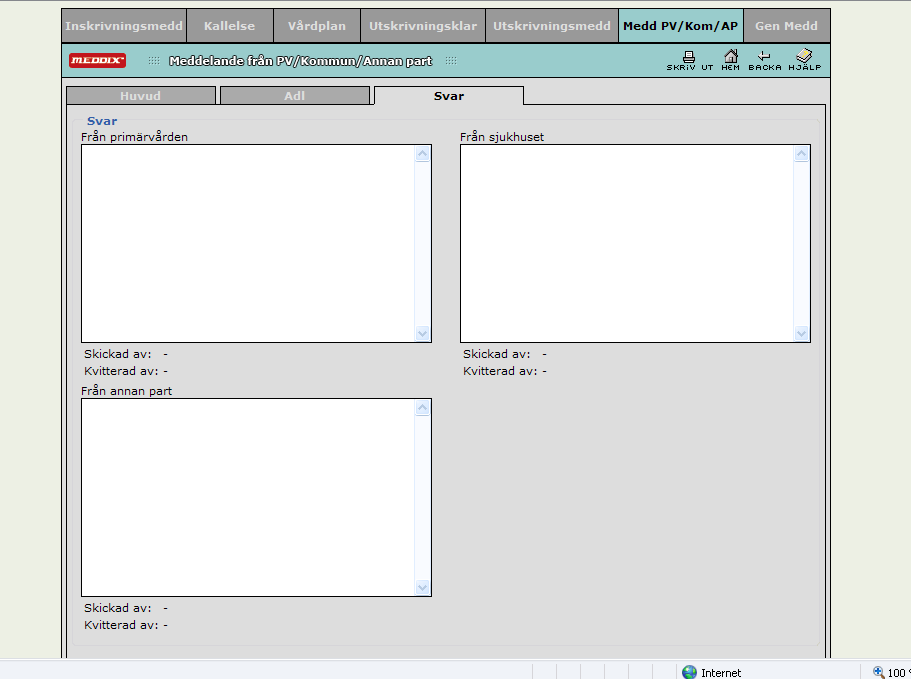Open the Vårdplan tab
911x679 pixels.
[317, 26]
